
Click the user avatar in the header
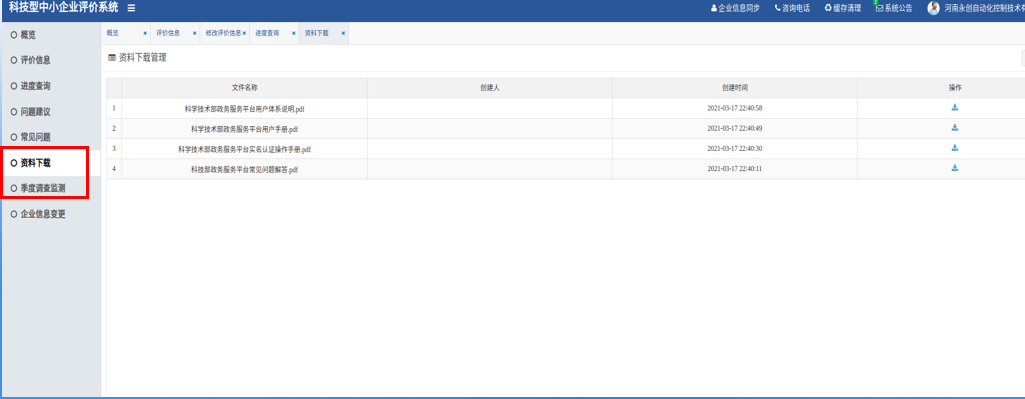933,9
